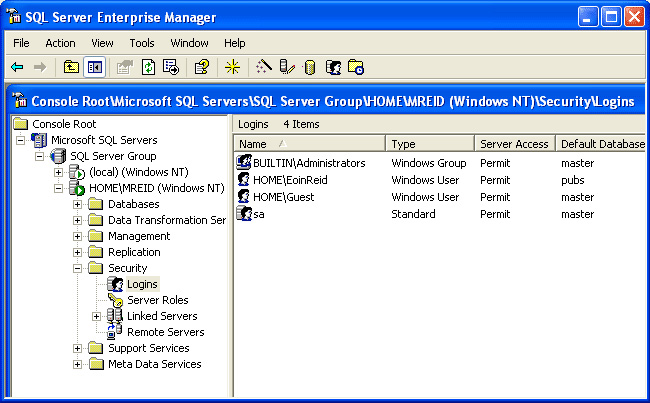The image size is (650, 403).
Task: Expand the (local) (Windows NT) server node
Action: pyautogui.click(x=58, y=172)
